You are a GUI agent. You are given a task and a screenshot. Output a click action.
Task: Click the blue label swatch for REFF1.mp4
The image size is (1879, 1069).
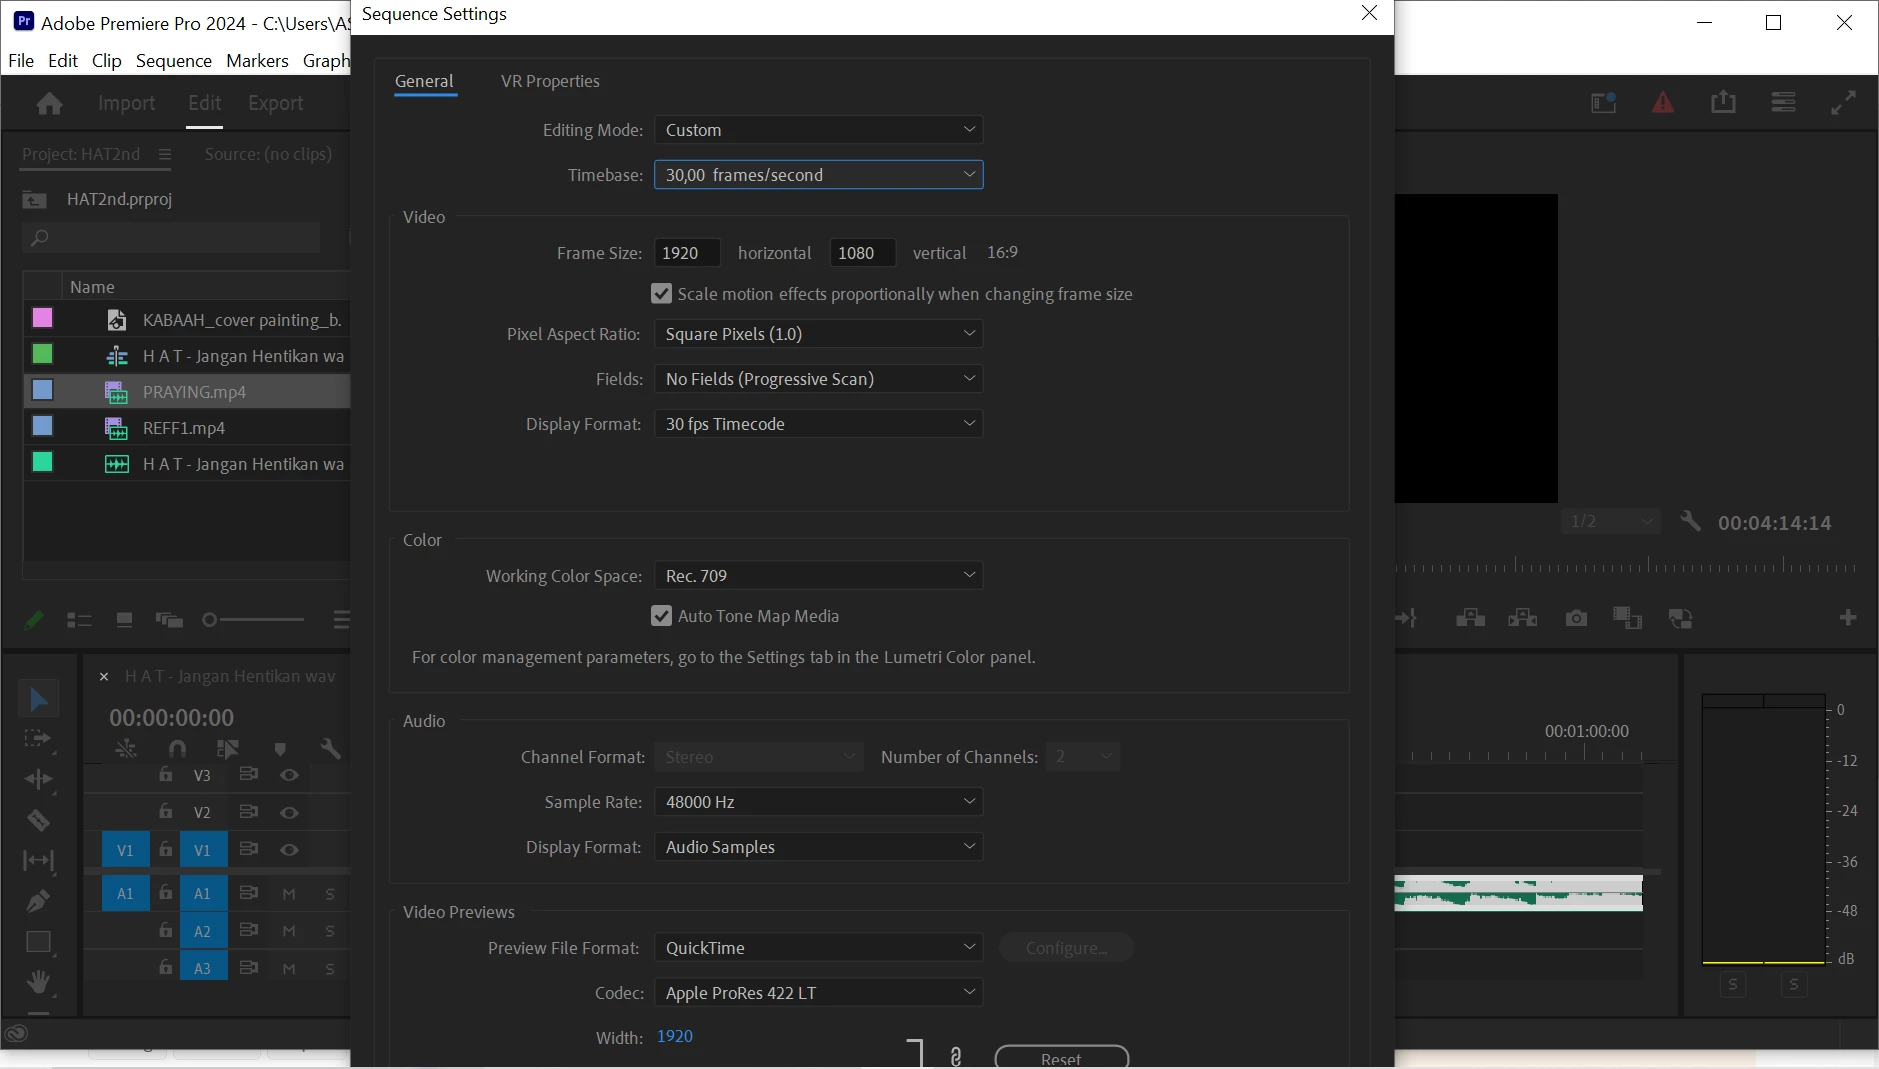(42, 426)
